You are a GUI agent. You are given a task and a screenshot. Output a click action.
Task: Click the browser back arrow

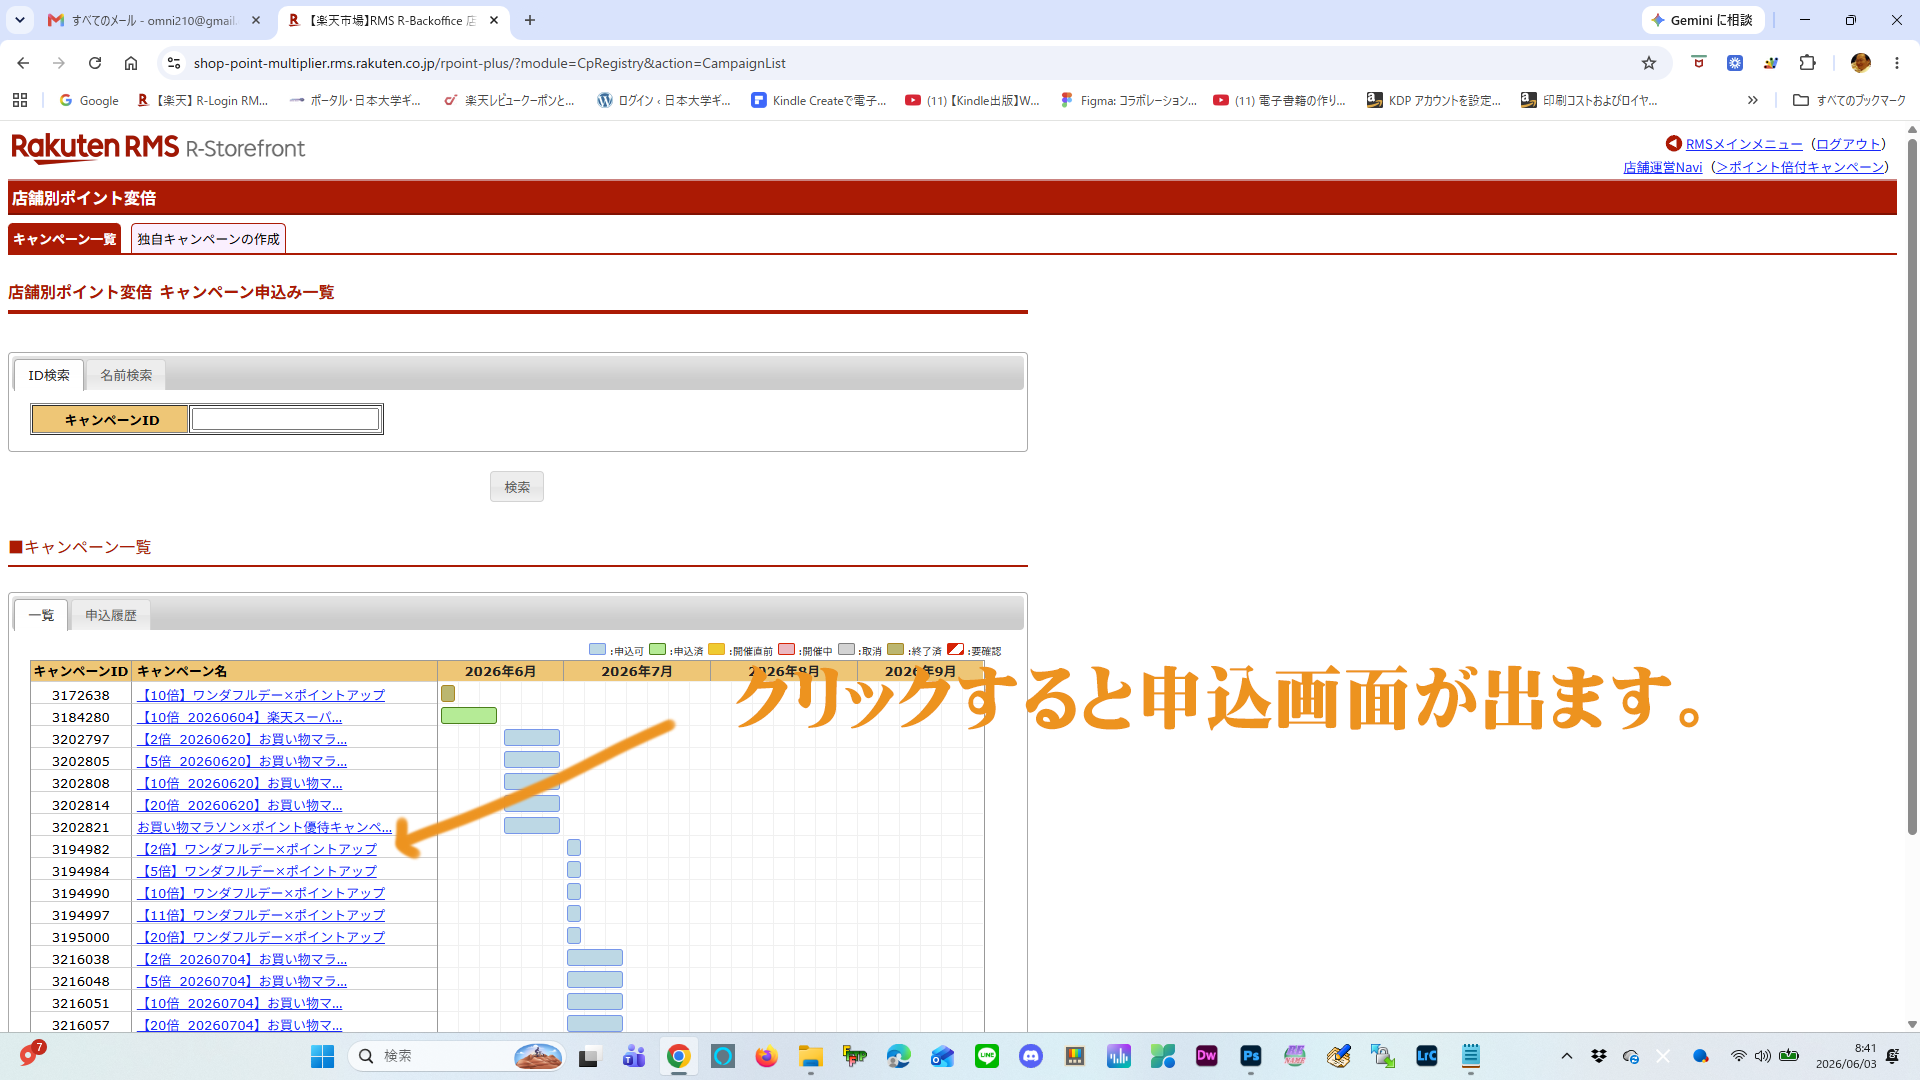[x=23, y=63]
